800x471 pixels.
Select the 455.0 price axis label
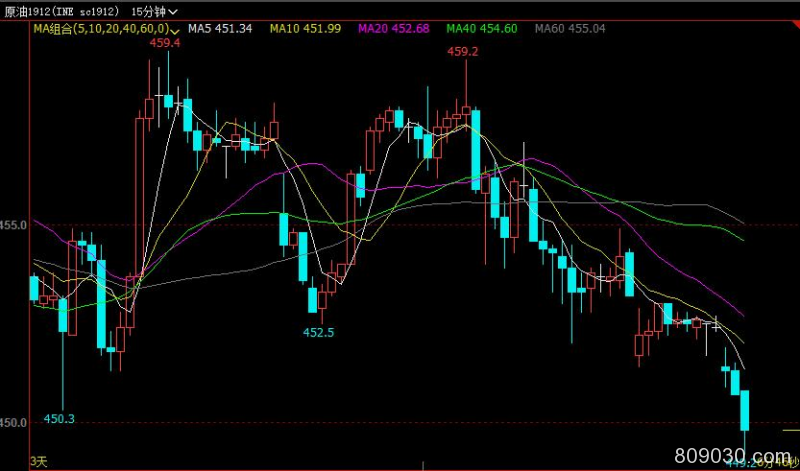14,225
